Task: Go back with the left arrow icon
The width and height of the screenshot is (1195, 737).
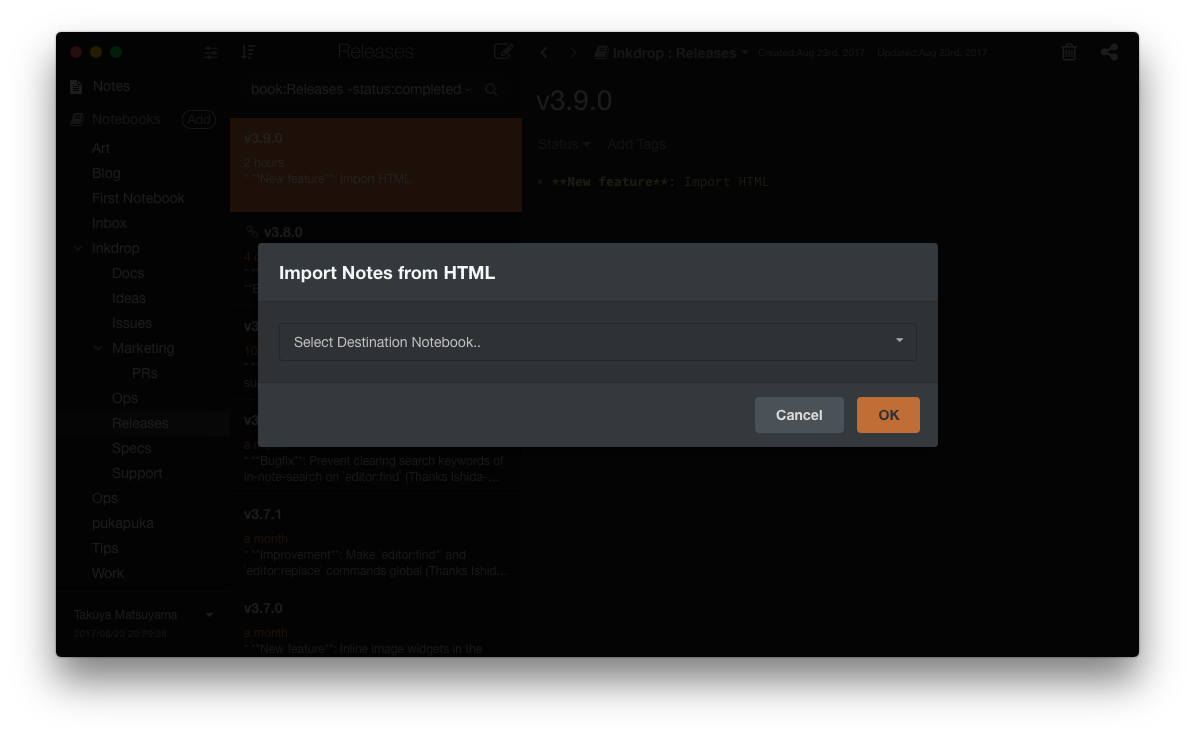Action: 544,53
